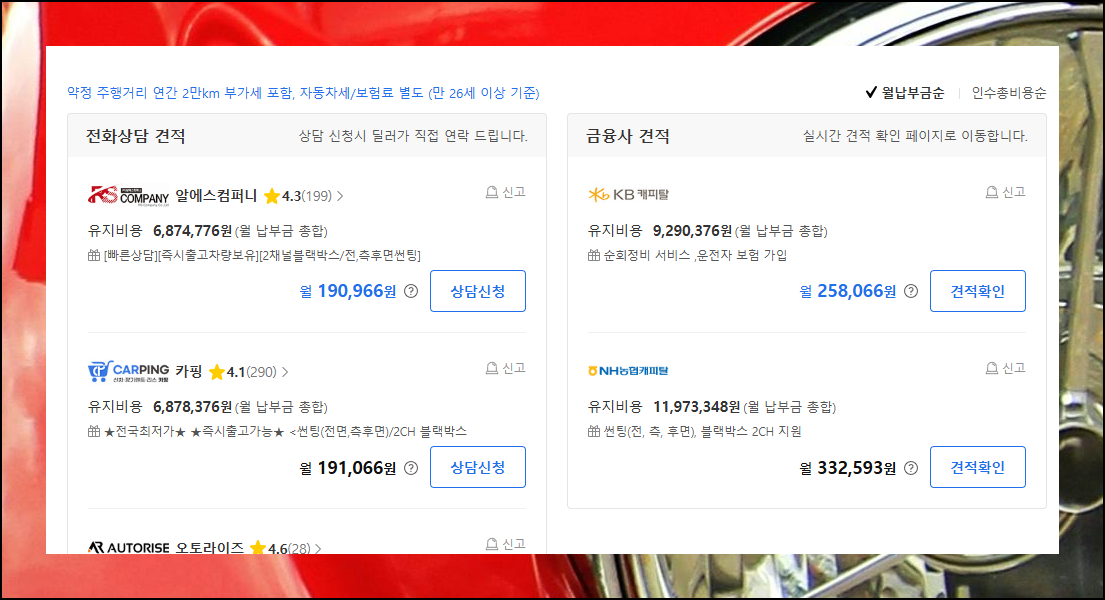Click the ★전국최저가★ benefit description

click(285, 431)
